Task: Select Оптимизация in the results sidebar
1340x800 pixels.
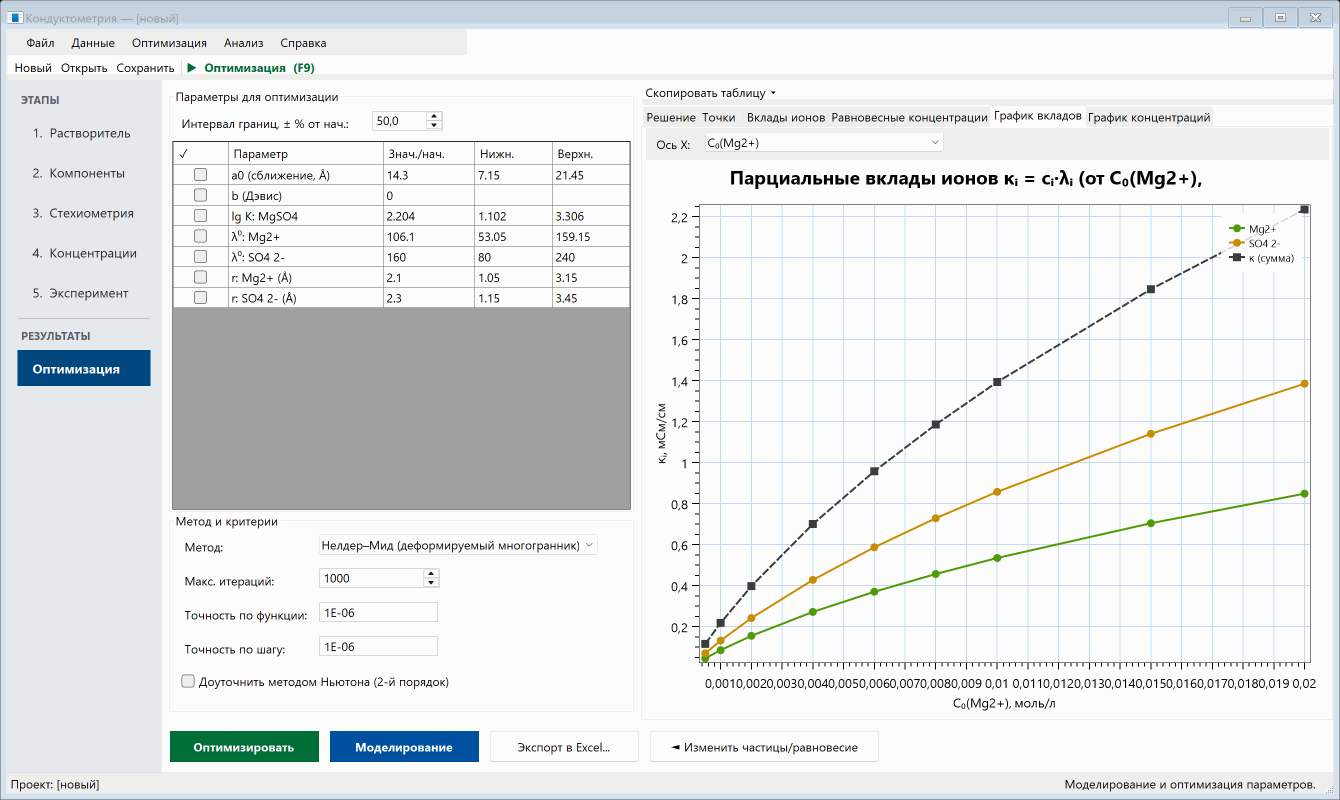Action: [83, 368]
